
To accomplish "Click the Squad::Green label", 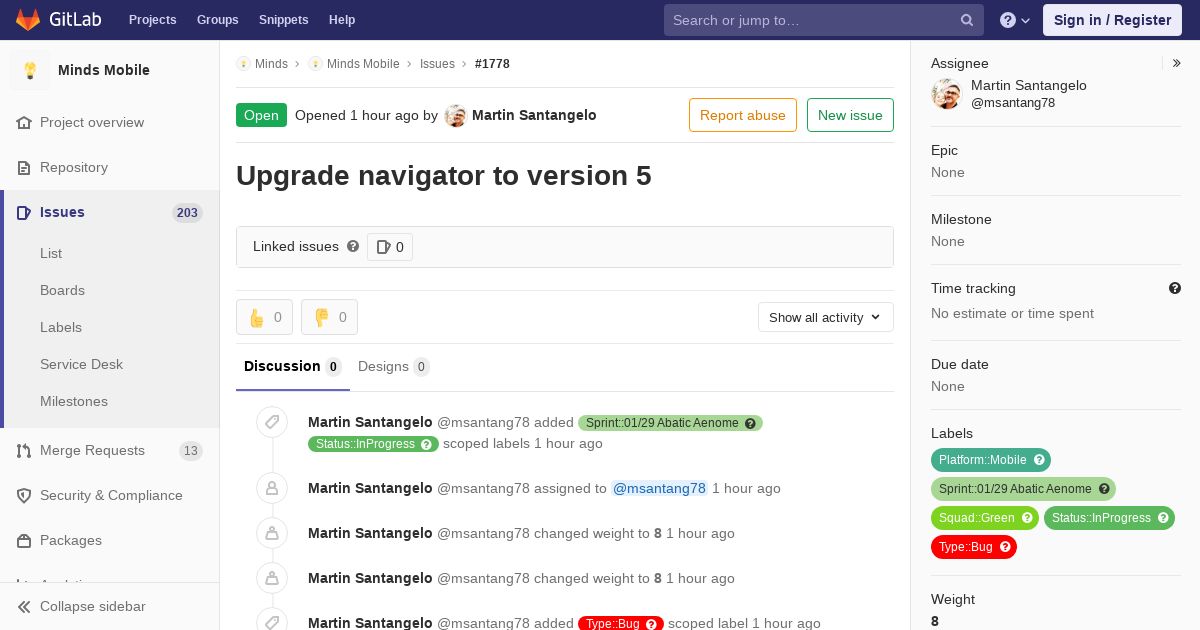I will [985, 518].
